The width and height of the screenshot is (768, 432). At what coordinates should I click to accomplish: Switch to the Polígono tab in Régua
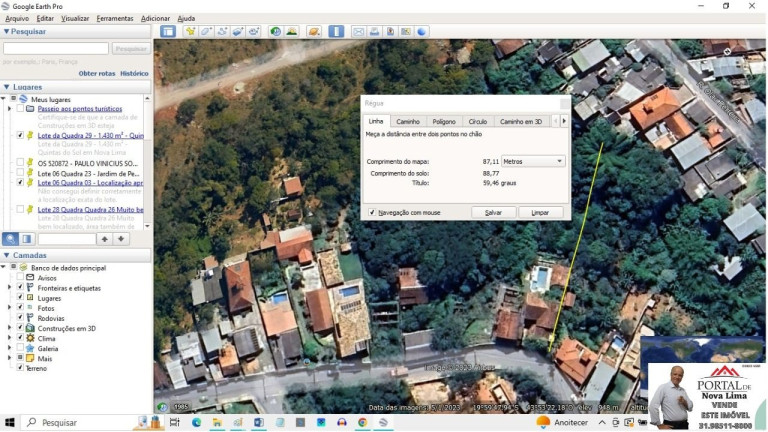coord(444,121)
